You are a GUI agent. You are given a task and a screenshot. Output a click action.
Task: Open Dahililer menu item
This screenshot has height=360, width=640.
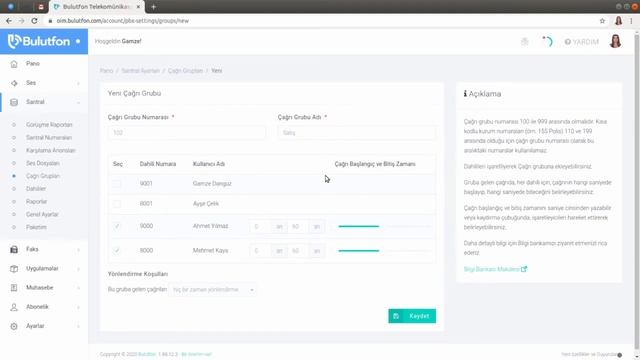point(36,189)
